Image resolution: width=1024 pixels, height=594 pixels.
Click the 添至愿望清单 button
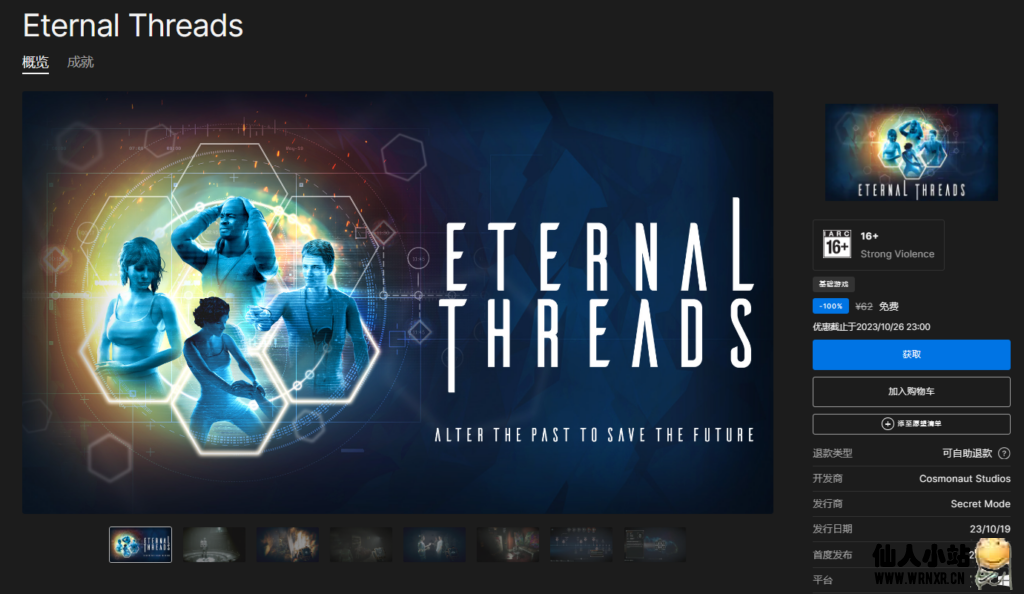click(911, 424)
